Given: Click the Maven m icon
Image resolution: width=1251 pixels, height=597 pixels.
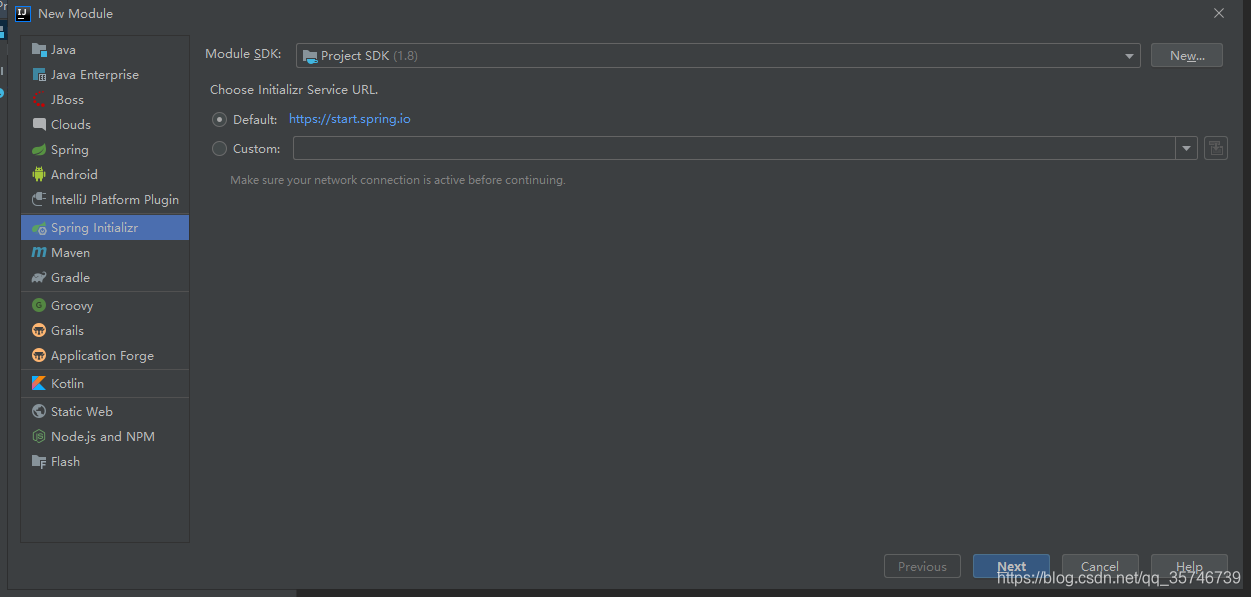Looking at the screenshot, I should click(x=39, y=253).
